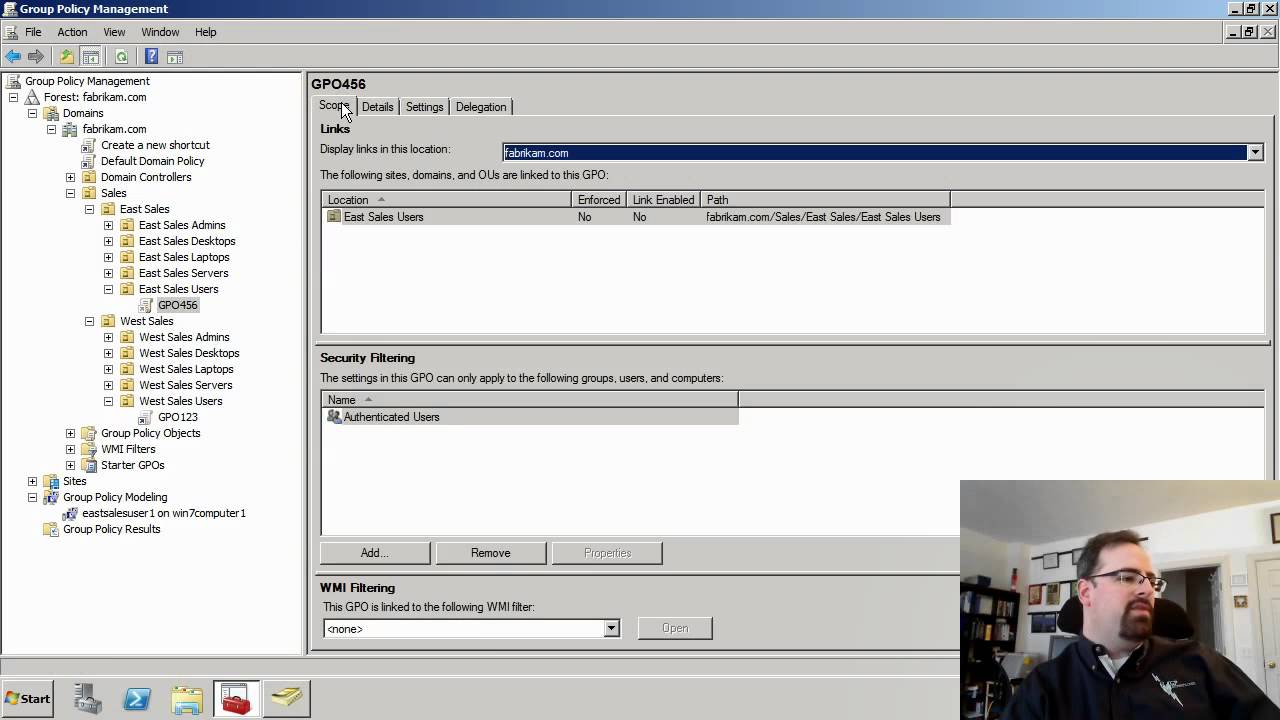
Task: Collapse the East Sales OU node
Action: point(89,209)
